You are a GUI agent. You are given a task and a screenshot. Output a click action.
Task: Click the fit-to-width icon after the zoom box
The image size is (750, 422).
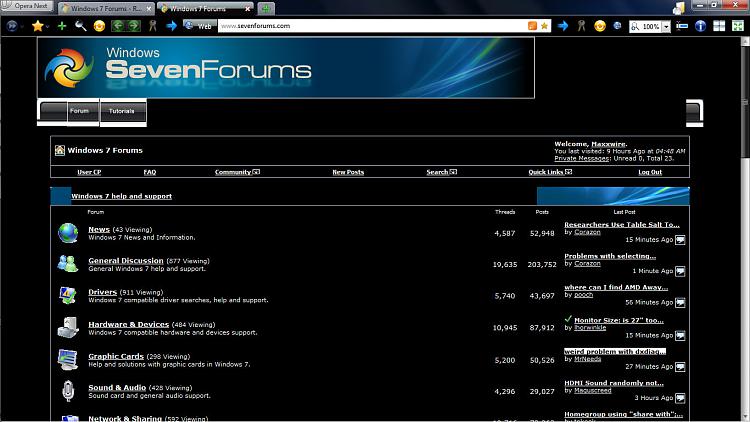(x=682, y=26)
